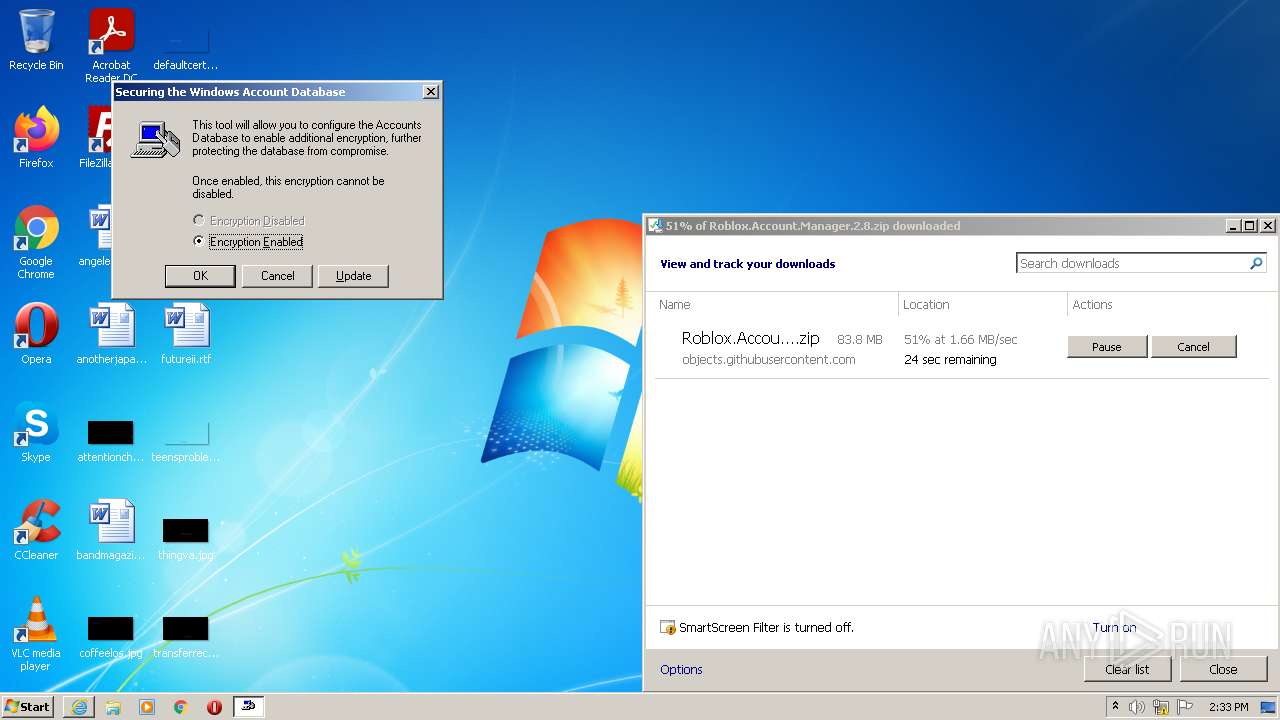This screenshot has width=1280, height=720.
Task: Launch the Skype desktop shortcut
Action: [36, 432]
